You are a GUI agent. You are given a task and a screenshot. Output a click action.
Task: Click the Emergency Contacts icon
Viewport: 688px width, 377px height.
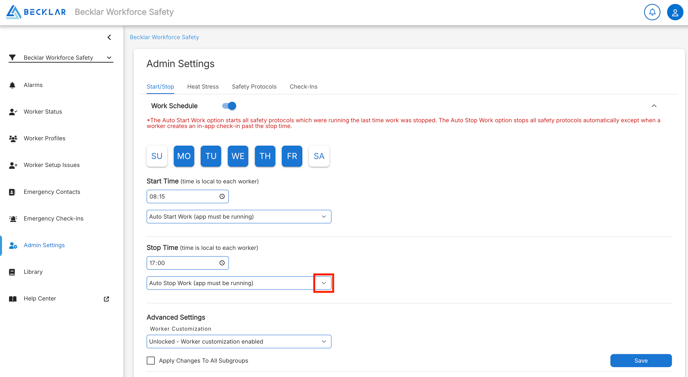click(x=12, y=192)
